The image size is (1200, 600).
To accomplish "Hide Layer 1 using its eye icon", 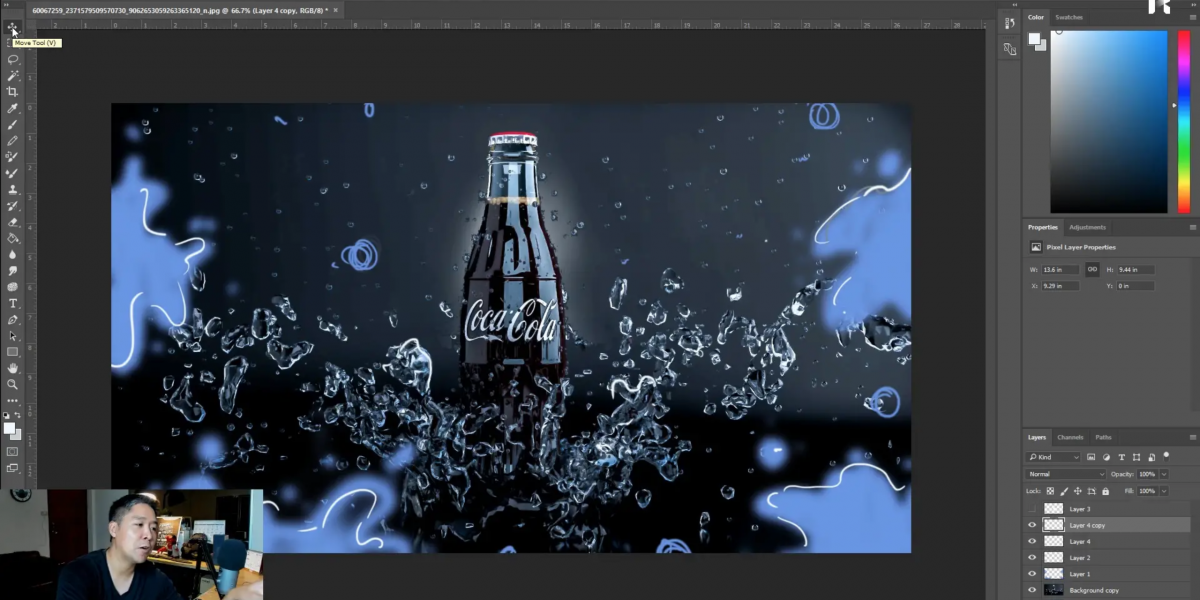I will tap(1032, 574).
